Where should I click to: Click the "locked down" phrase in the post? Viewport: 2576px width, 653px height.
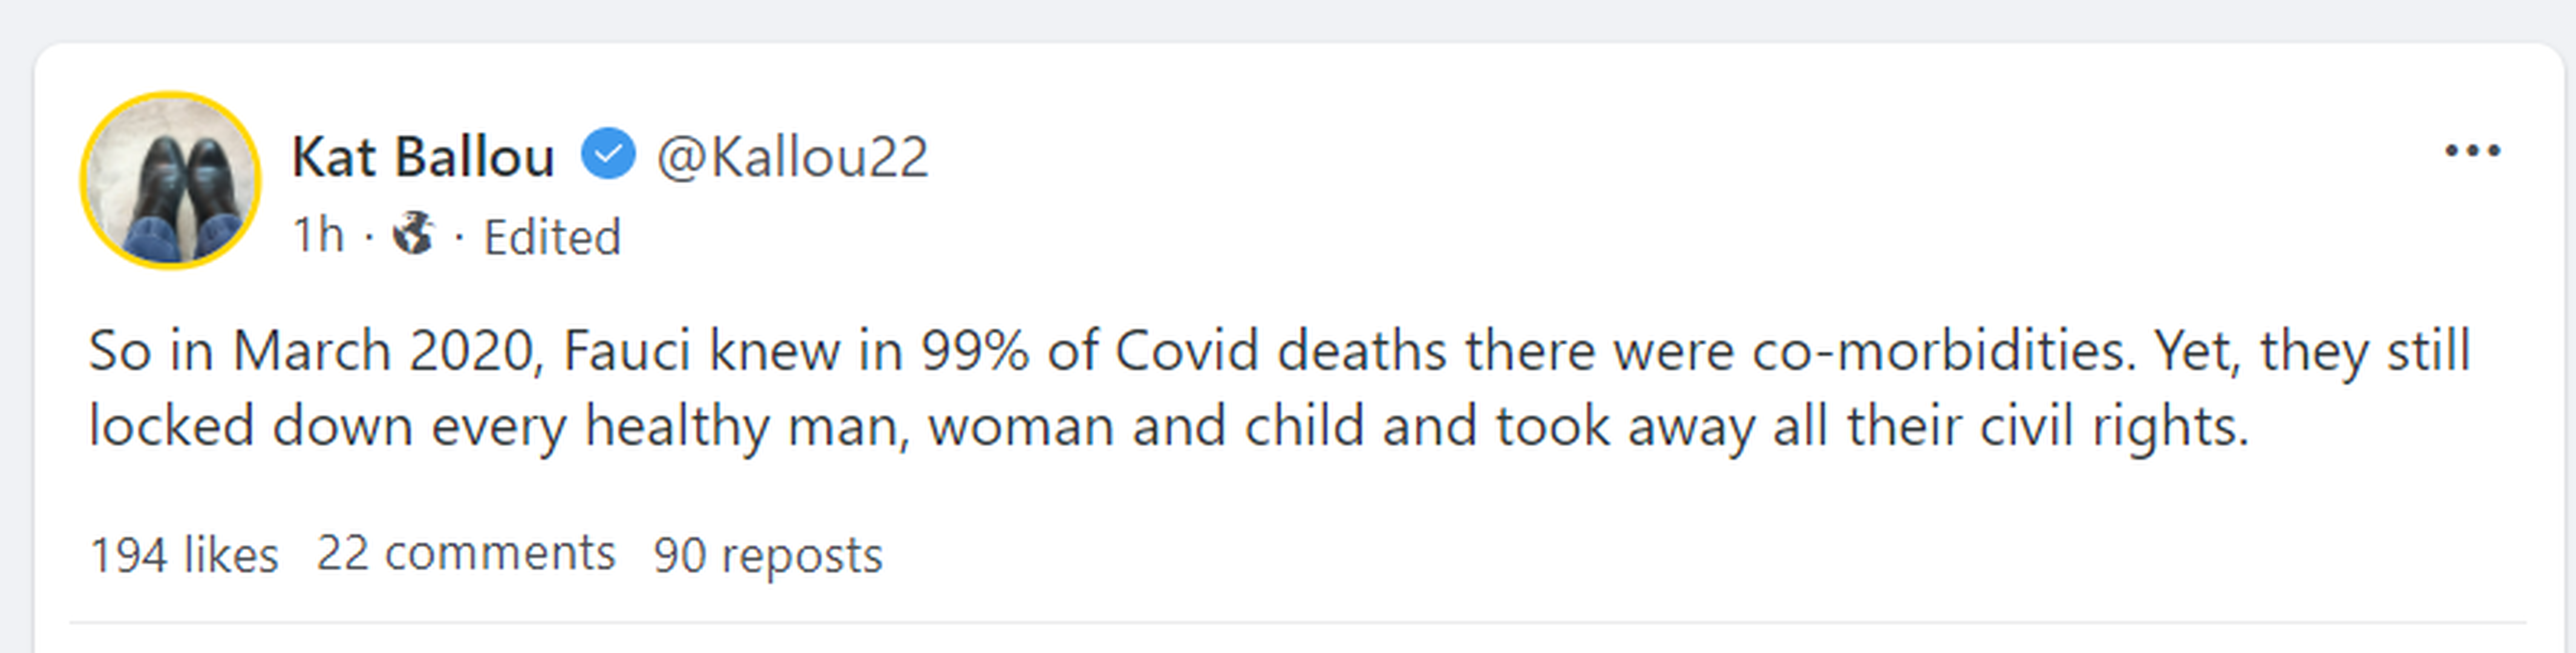[x=251, y=427]
